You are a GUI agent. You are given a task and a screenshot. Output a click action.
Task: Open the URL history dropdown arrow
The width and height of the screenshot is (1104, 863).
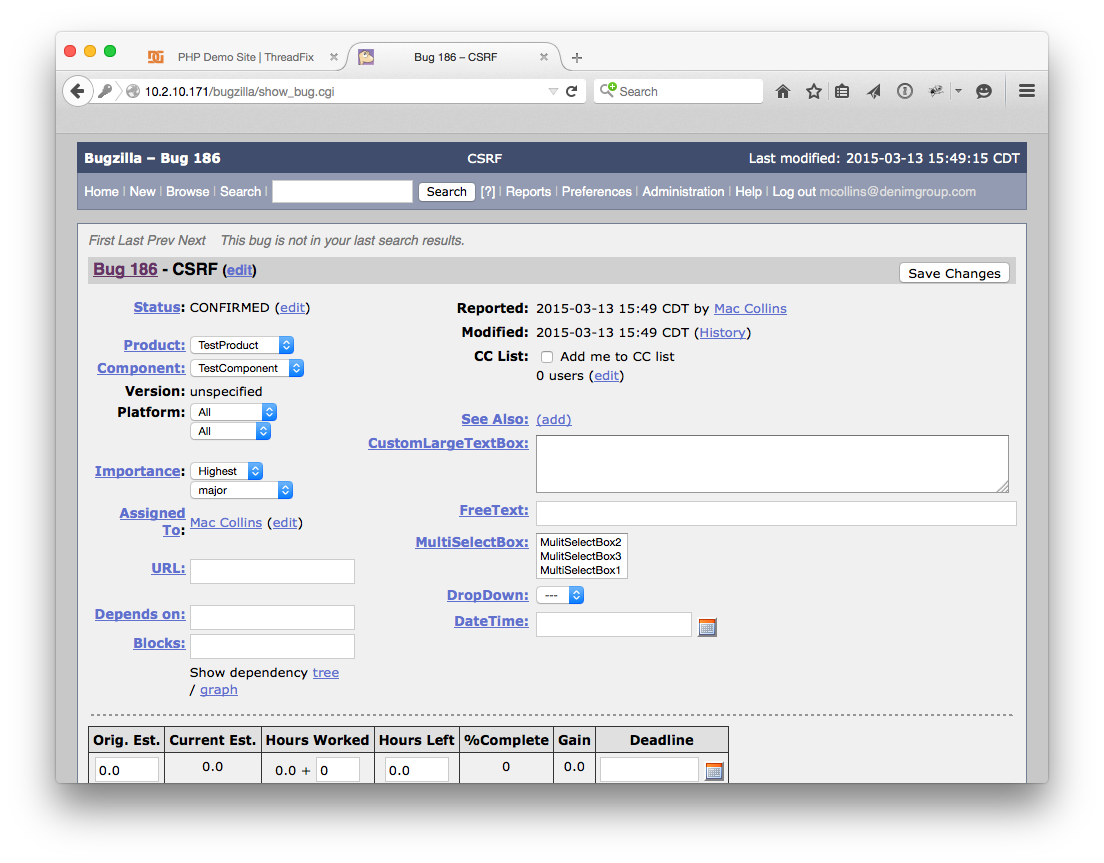[553, 92]
